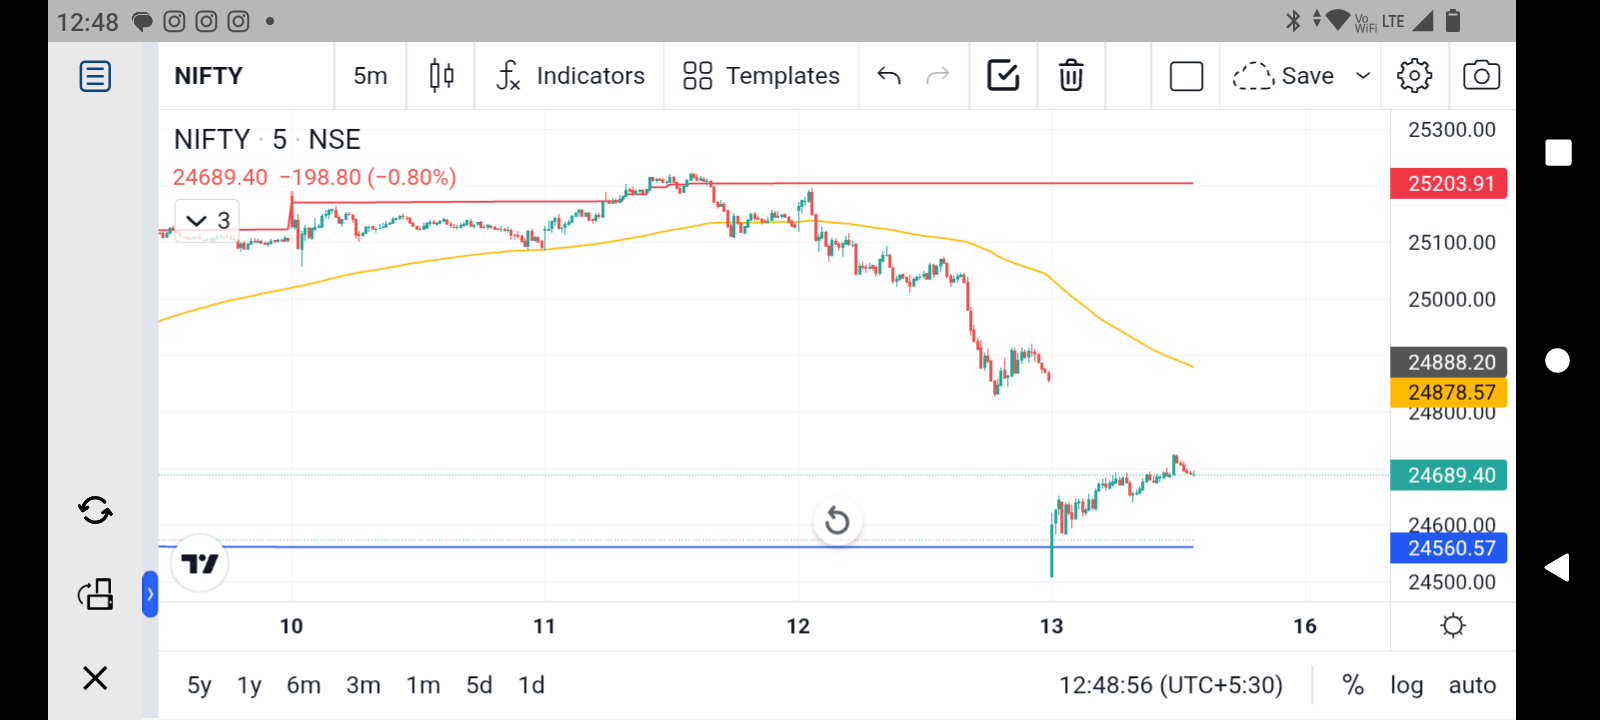This screenshot has height=720, width=1600.
Task: Select the layout rectangle icon
Action: [1186, 76]
